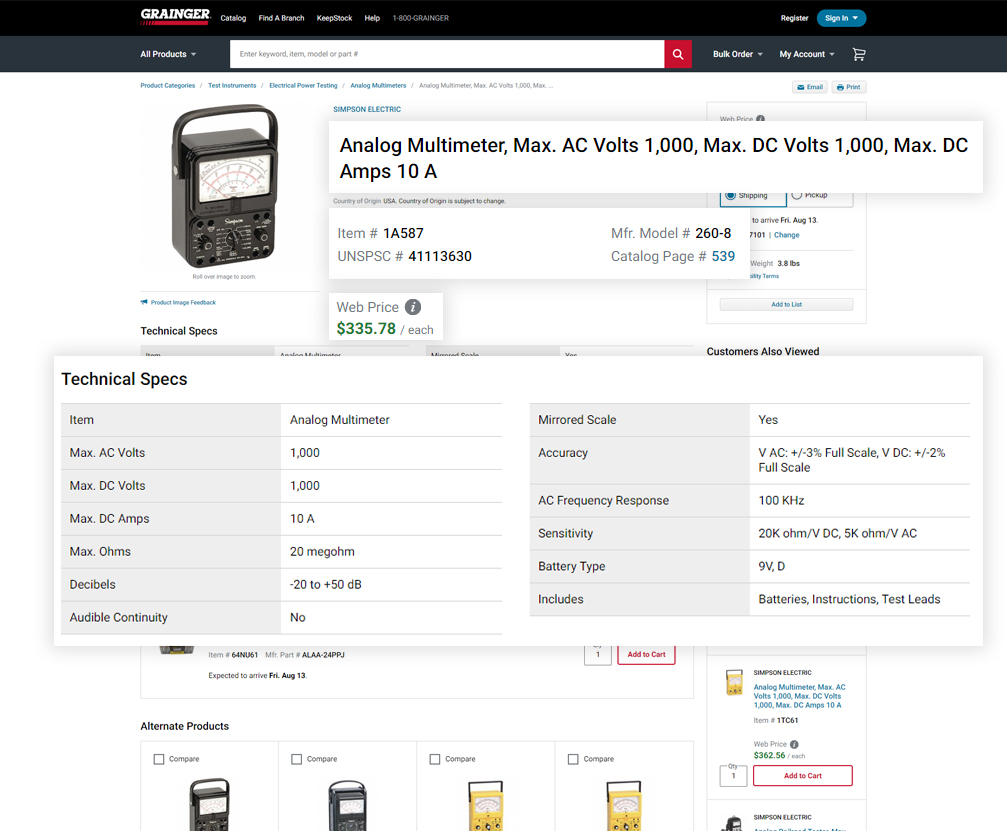Viewport: 1007px width, 831px height.
Task: Tick the fourth Compare checkbox
Action: 573,759
